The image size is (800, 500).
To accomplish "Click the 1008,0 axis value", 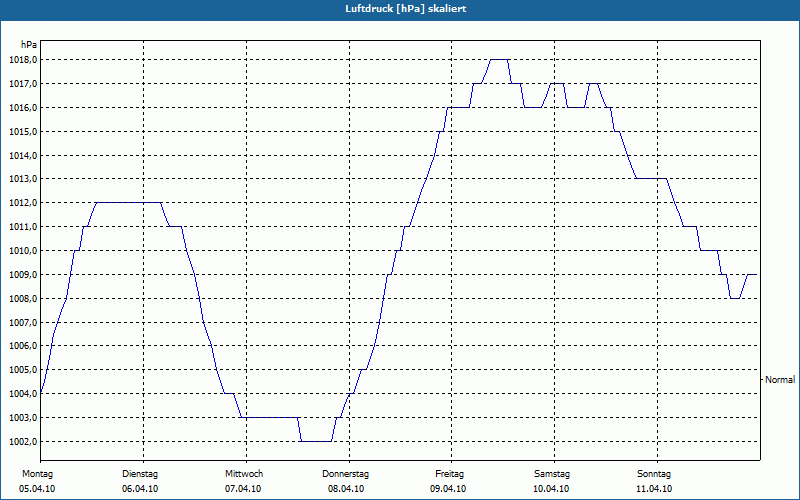I will 22,298.
